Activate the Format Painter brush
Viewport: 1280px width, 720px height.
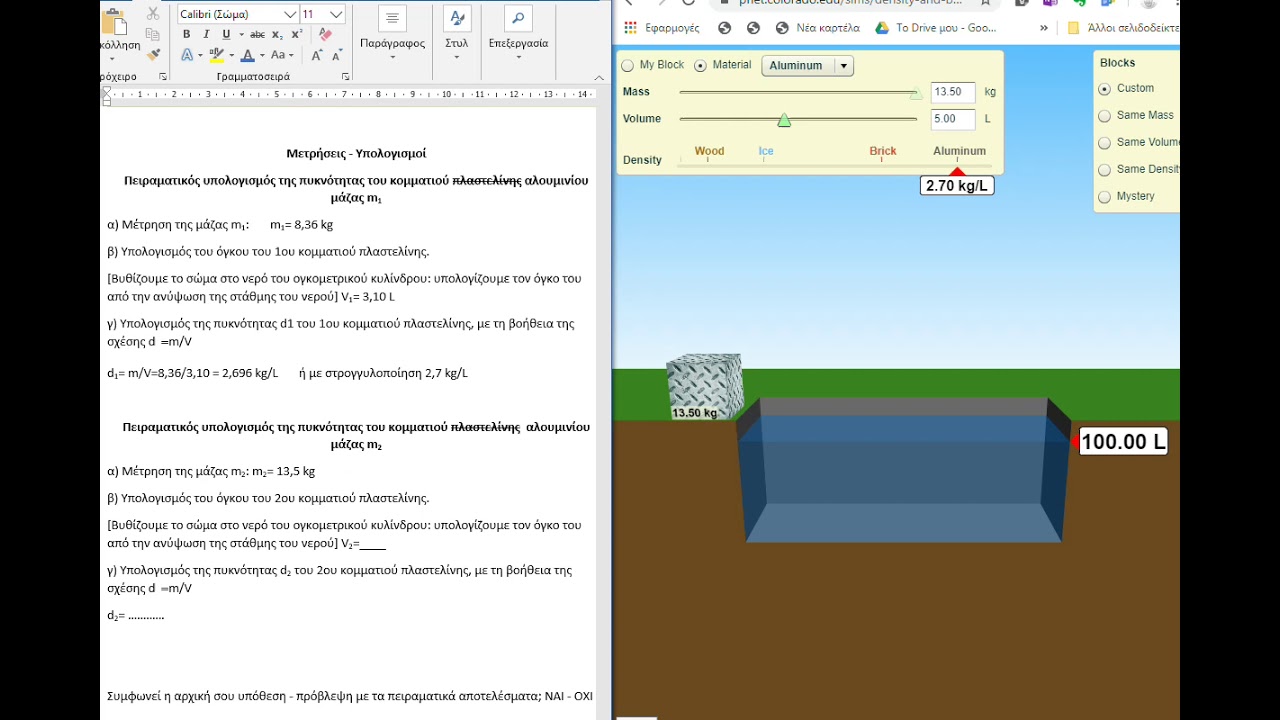pos(153,55)
